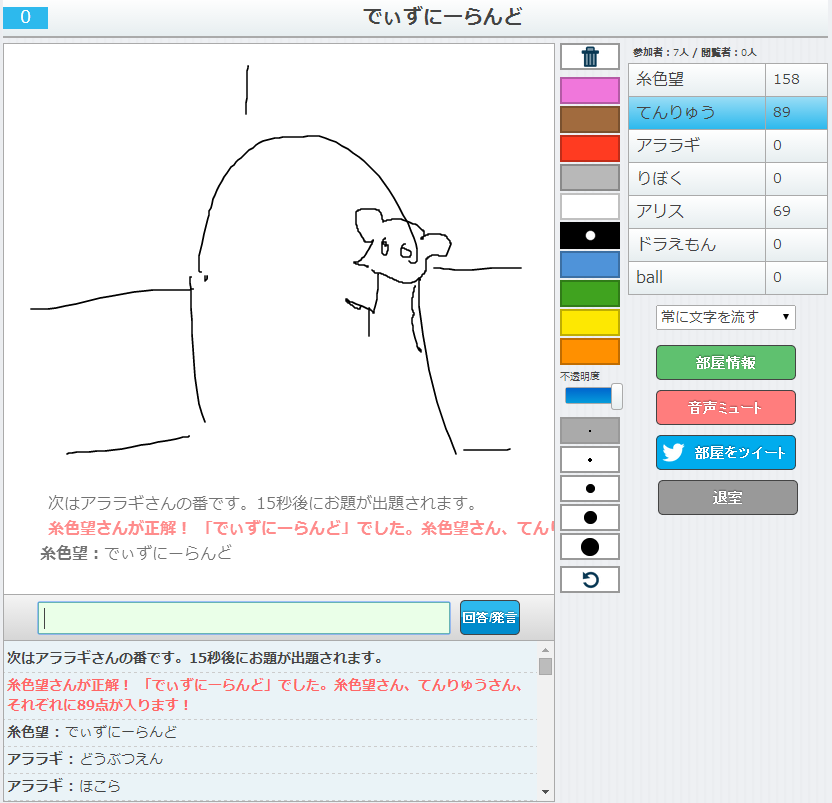Mute audio with 音声ミュート button
The height and width of the screenshot is (803, 832).
pyautogui.click(x=725, y=408)
